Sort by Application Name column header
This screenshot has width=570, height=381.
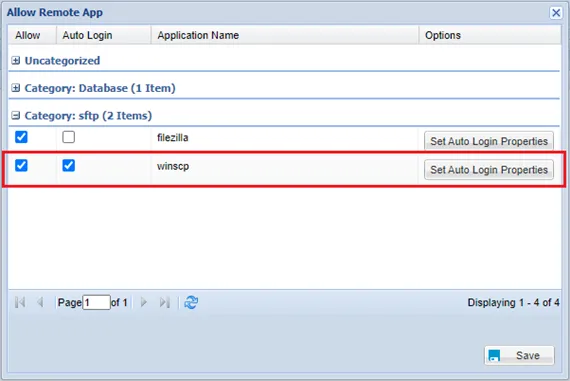point(285,35)
